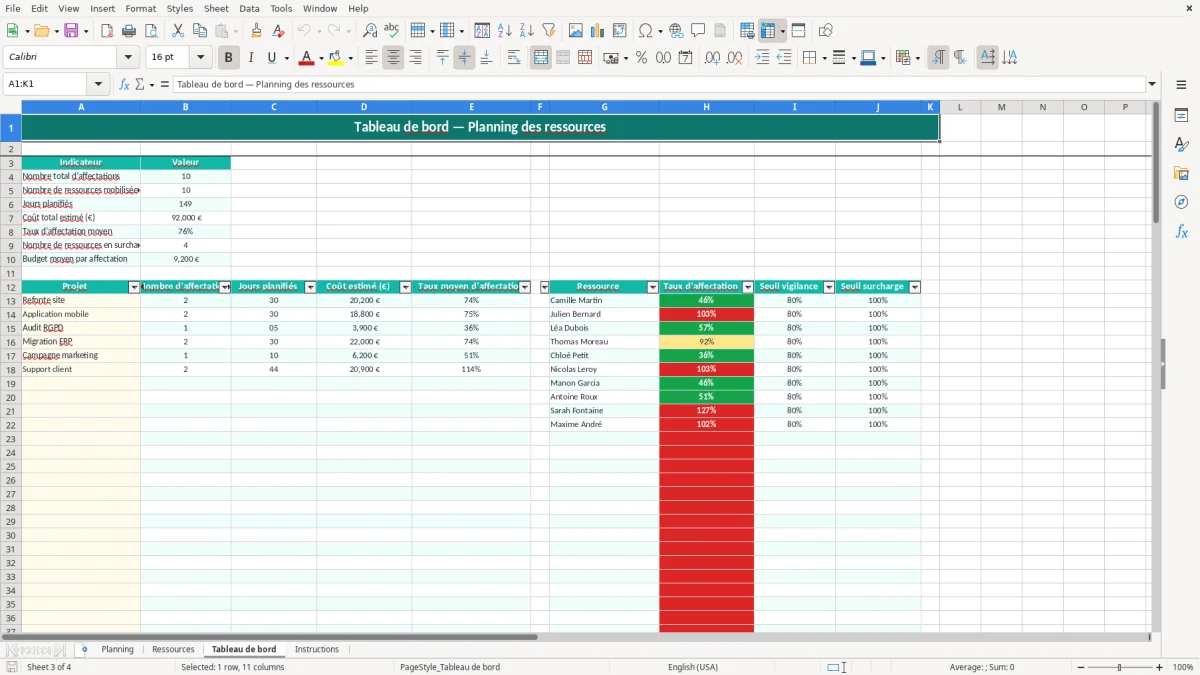Click the Insert Chart icon
Screen dimensions: 1200x675
tap(598, 31)
